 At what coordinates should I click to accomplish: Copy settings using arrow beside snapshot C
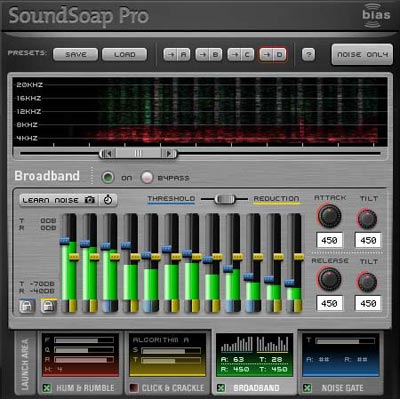click(234, 55)
